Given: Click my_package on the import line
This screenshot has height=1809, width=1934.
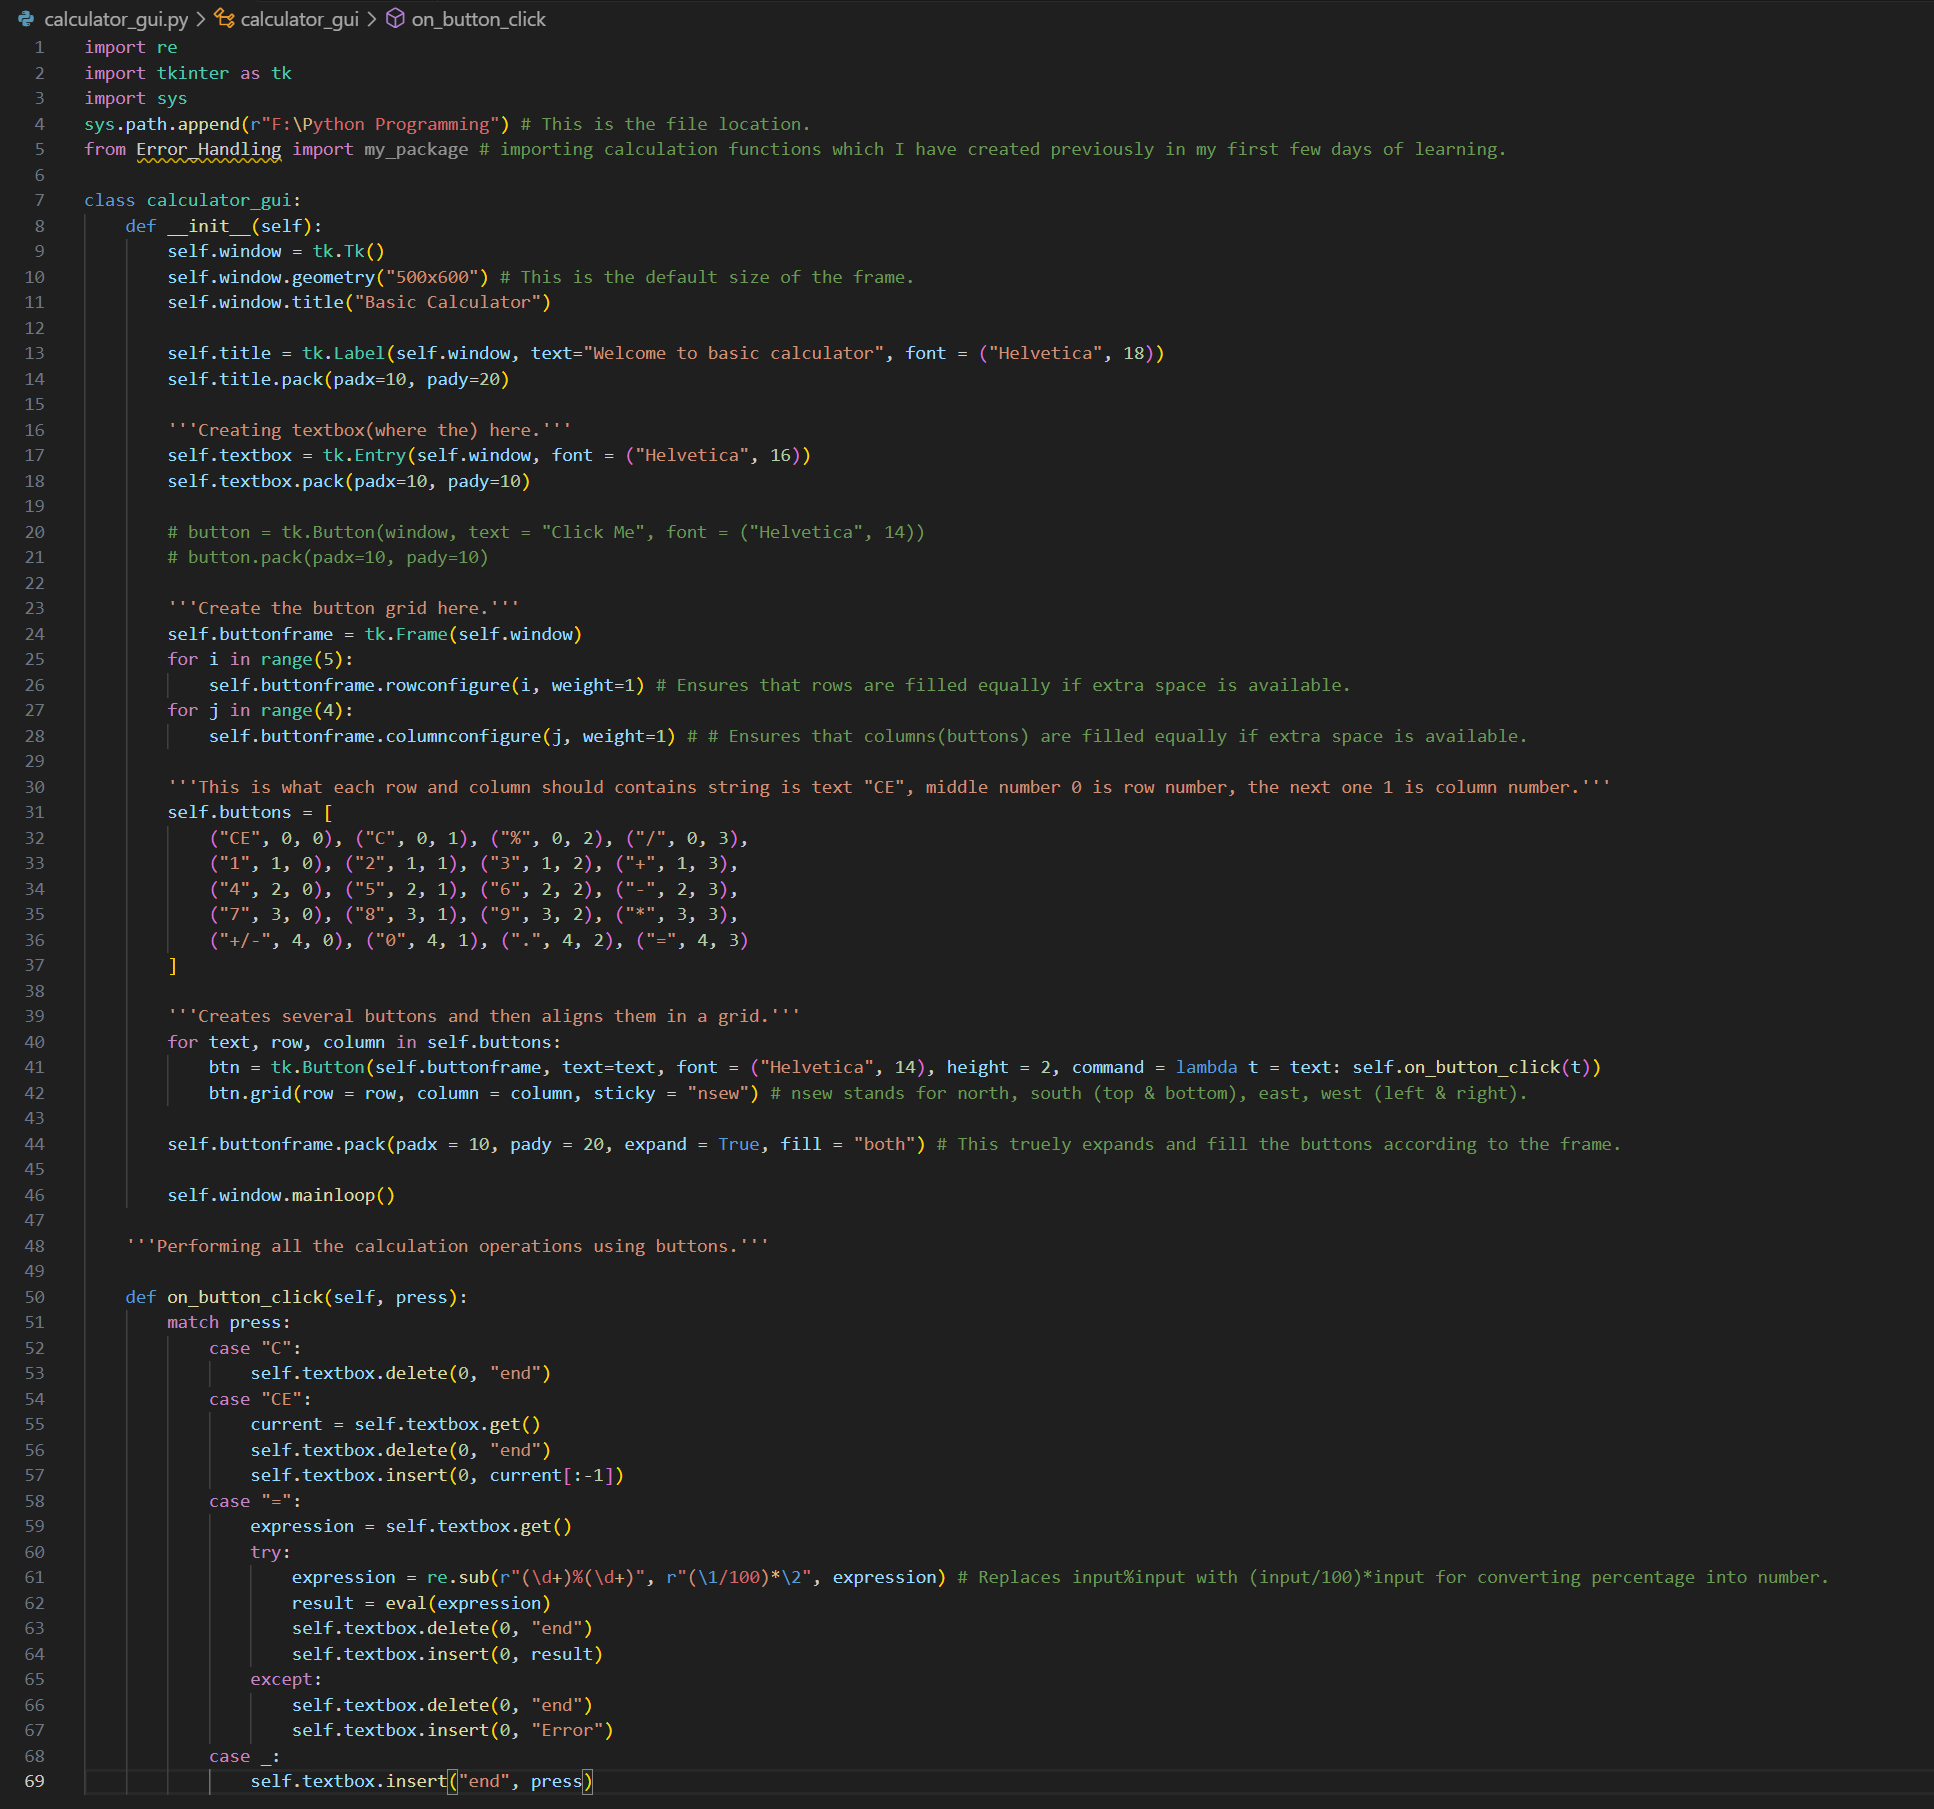Looking at the screenshot, I should pos(415,149).
